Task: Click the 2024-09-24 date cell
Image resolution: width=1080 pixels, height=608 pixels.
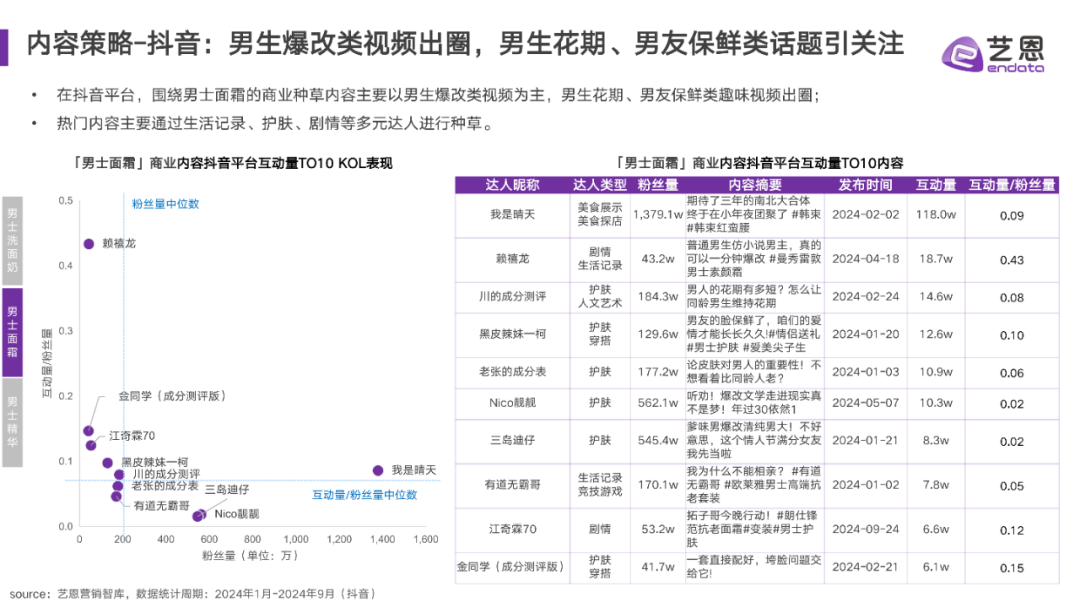Action: tap(866, 529)
